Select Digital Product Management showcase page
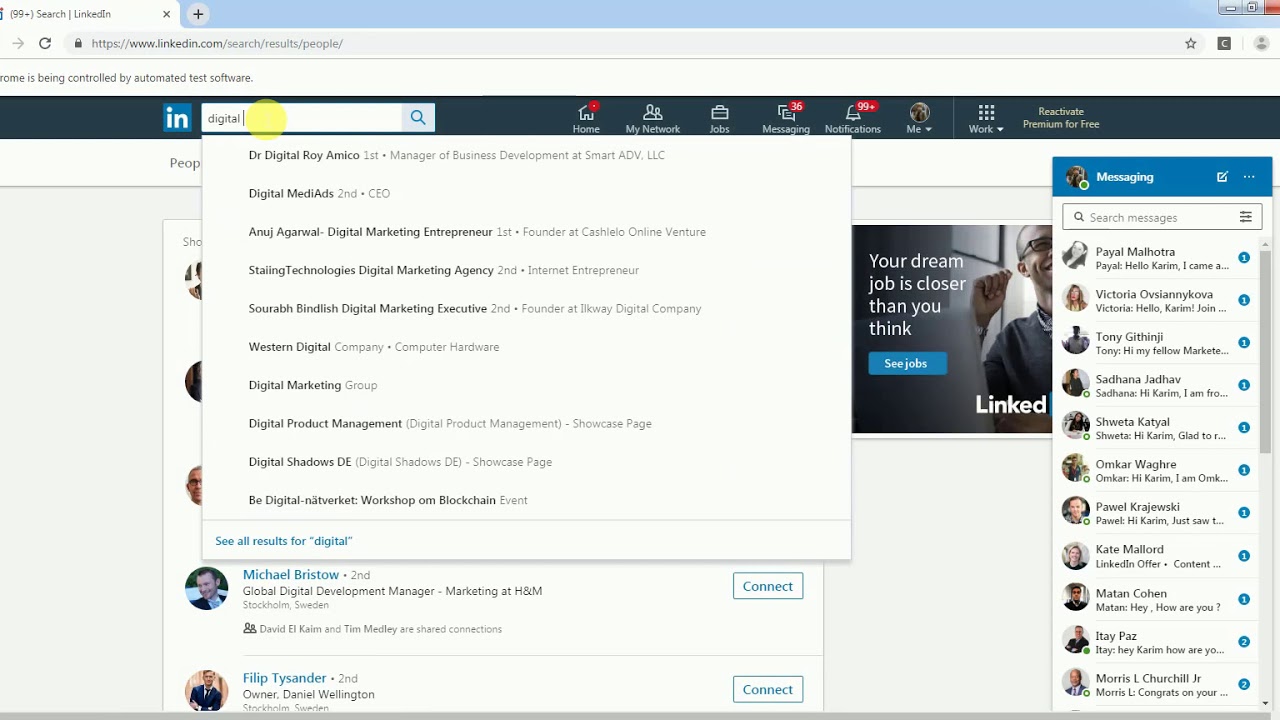 [526, 423]
